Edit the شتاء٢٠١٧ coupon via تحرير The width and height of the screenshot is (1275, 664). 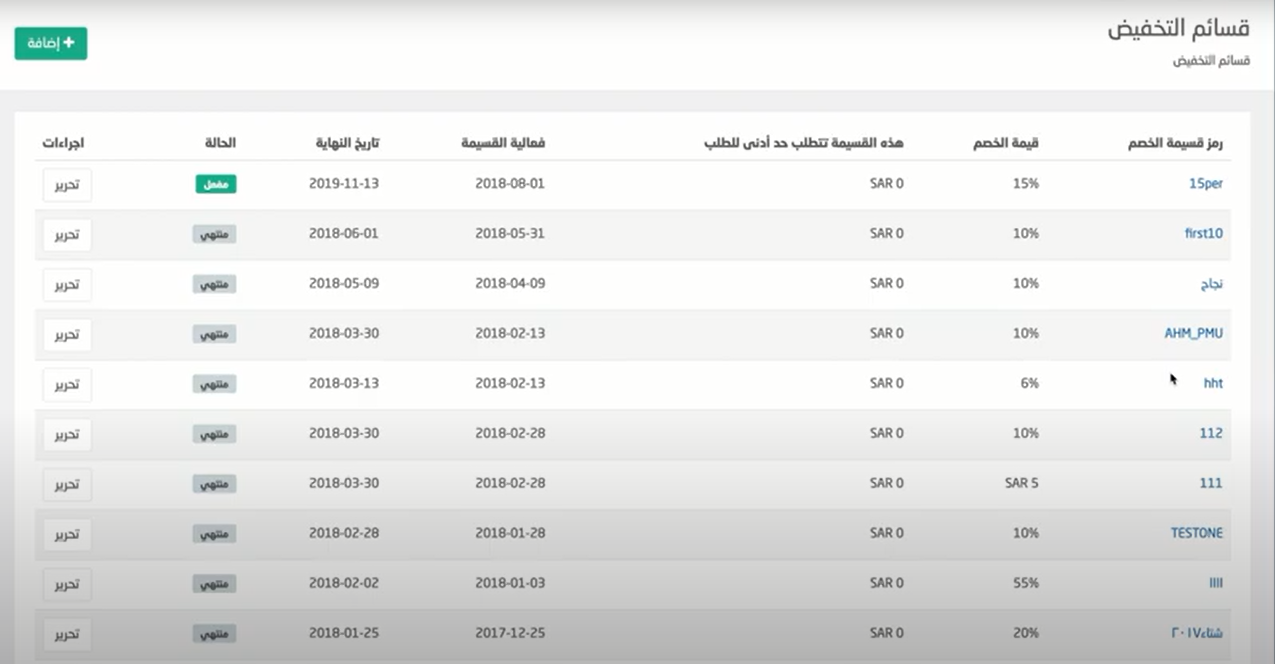point(67,635)
